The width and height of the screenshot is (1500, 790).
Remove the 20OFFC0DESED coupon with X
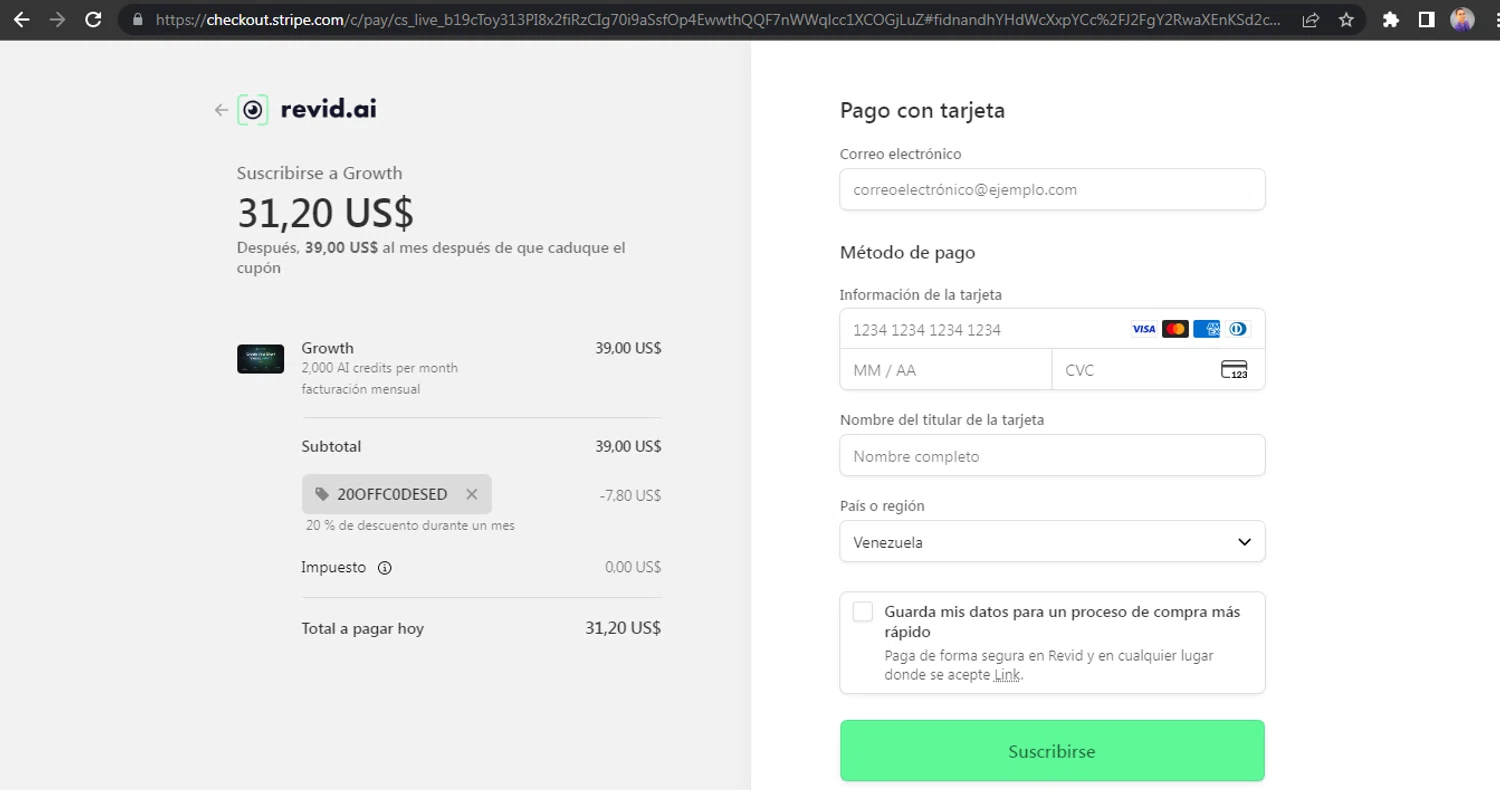tap(472, 494)
